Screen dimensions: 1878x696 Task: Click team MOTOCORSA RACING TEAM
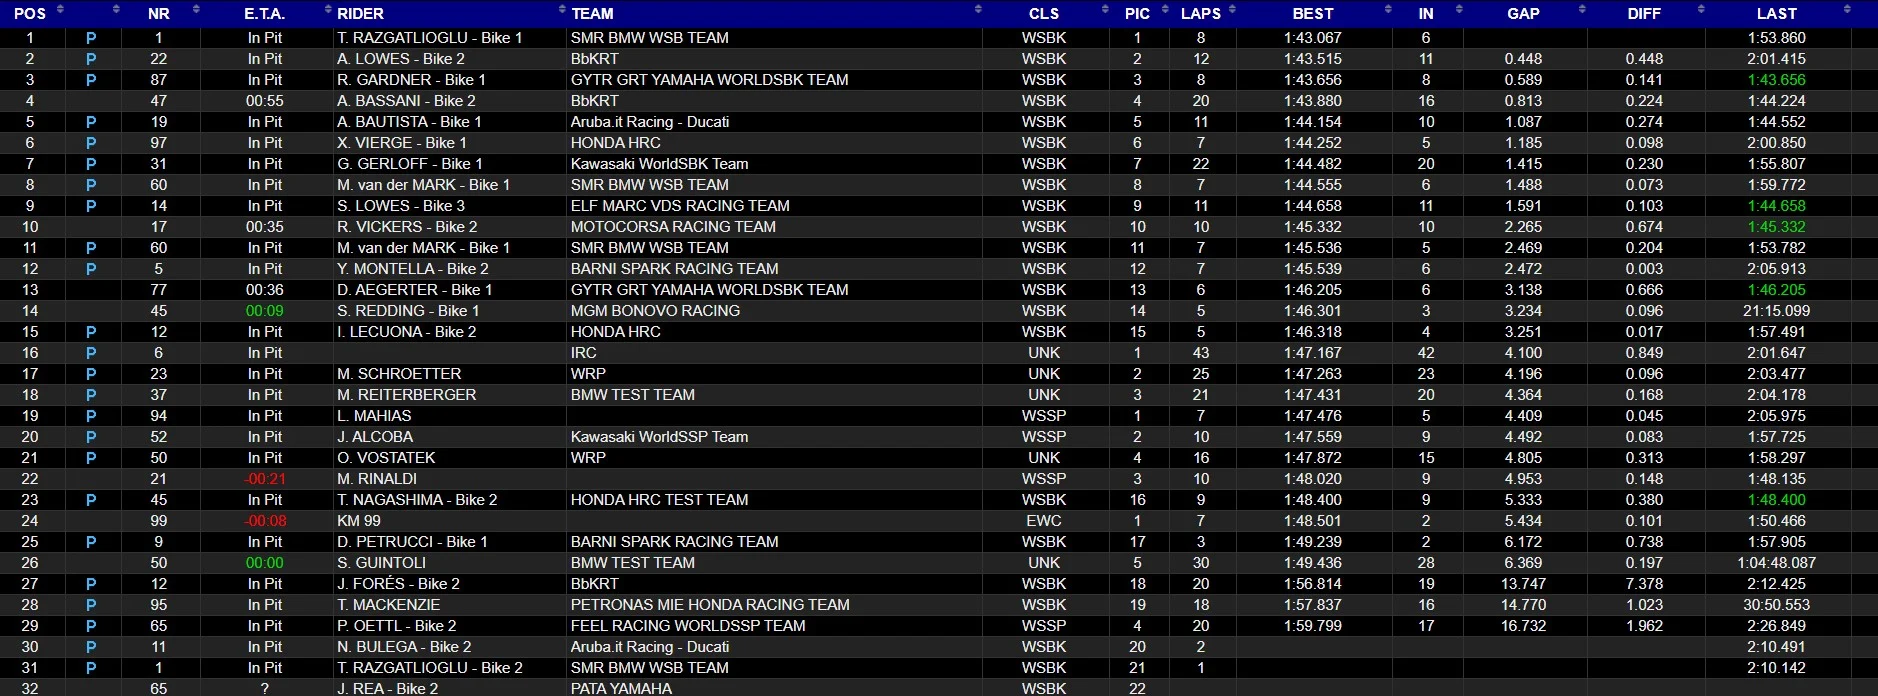point(673,227)
